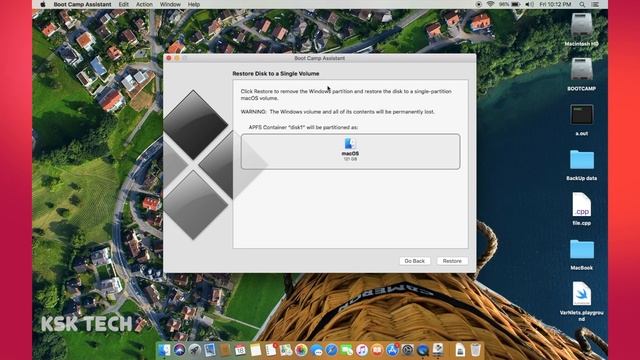The image size is (640, 360).
Task: Select BackUp data folder on desktop
Action: tap(582, 164)
